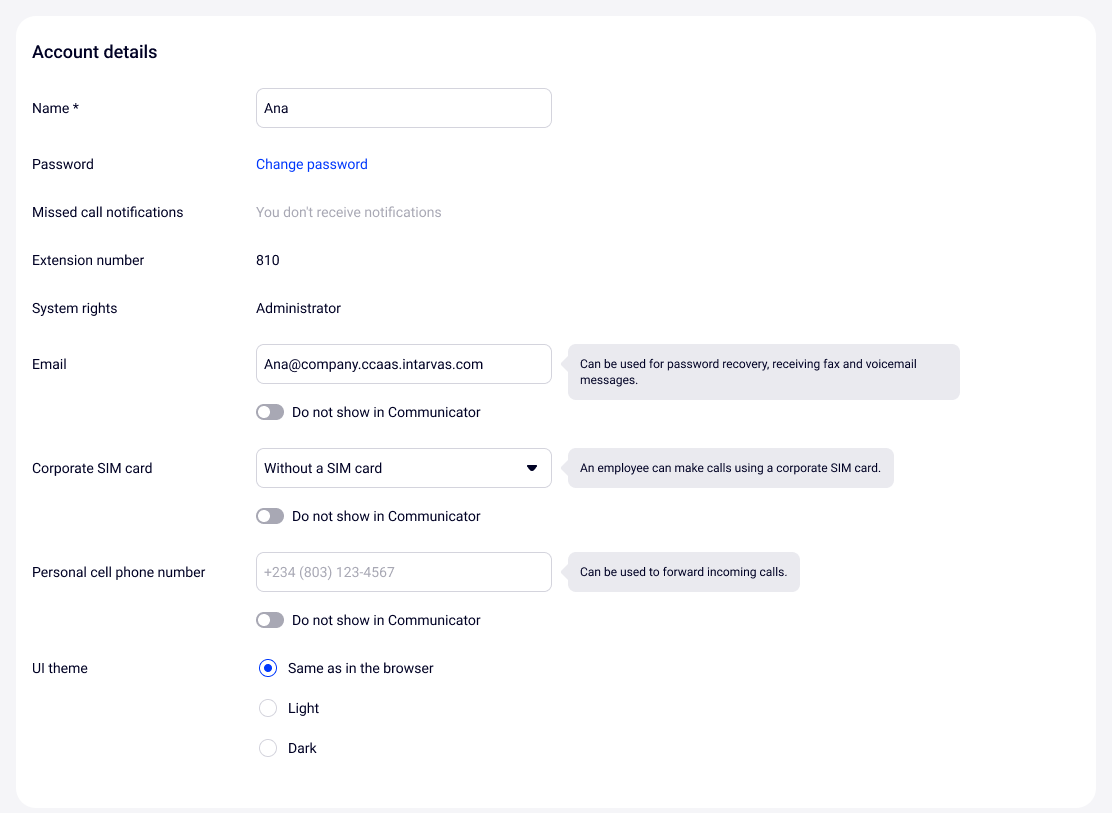
Task: Choose the Dark UI theme radio button
Action: 268,748
